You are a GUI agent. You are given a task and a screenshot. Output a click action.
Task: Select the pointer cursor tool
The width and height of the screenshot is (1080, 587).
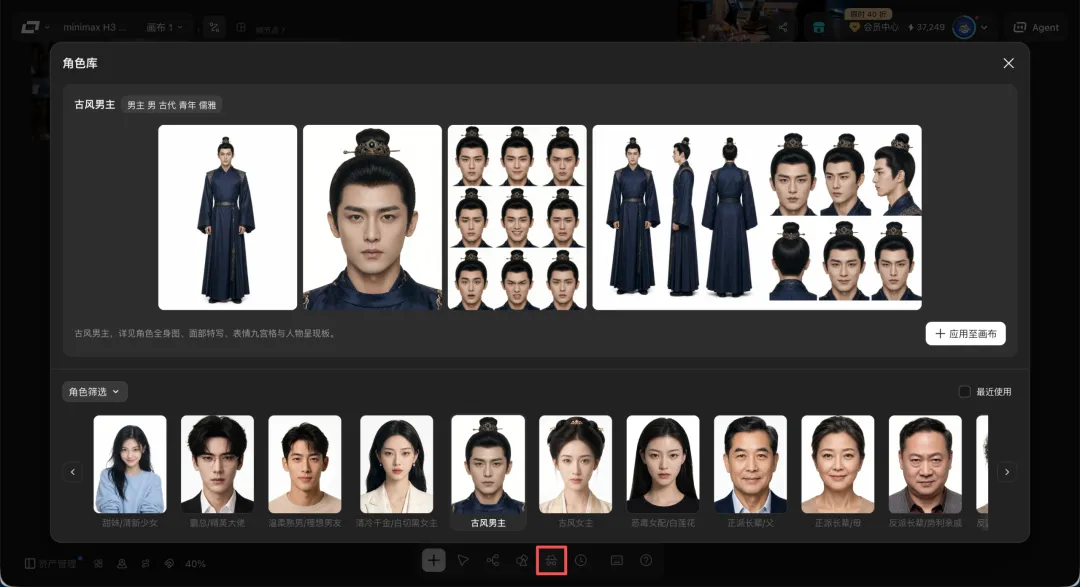(463, 560)
